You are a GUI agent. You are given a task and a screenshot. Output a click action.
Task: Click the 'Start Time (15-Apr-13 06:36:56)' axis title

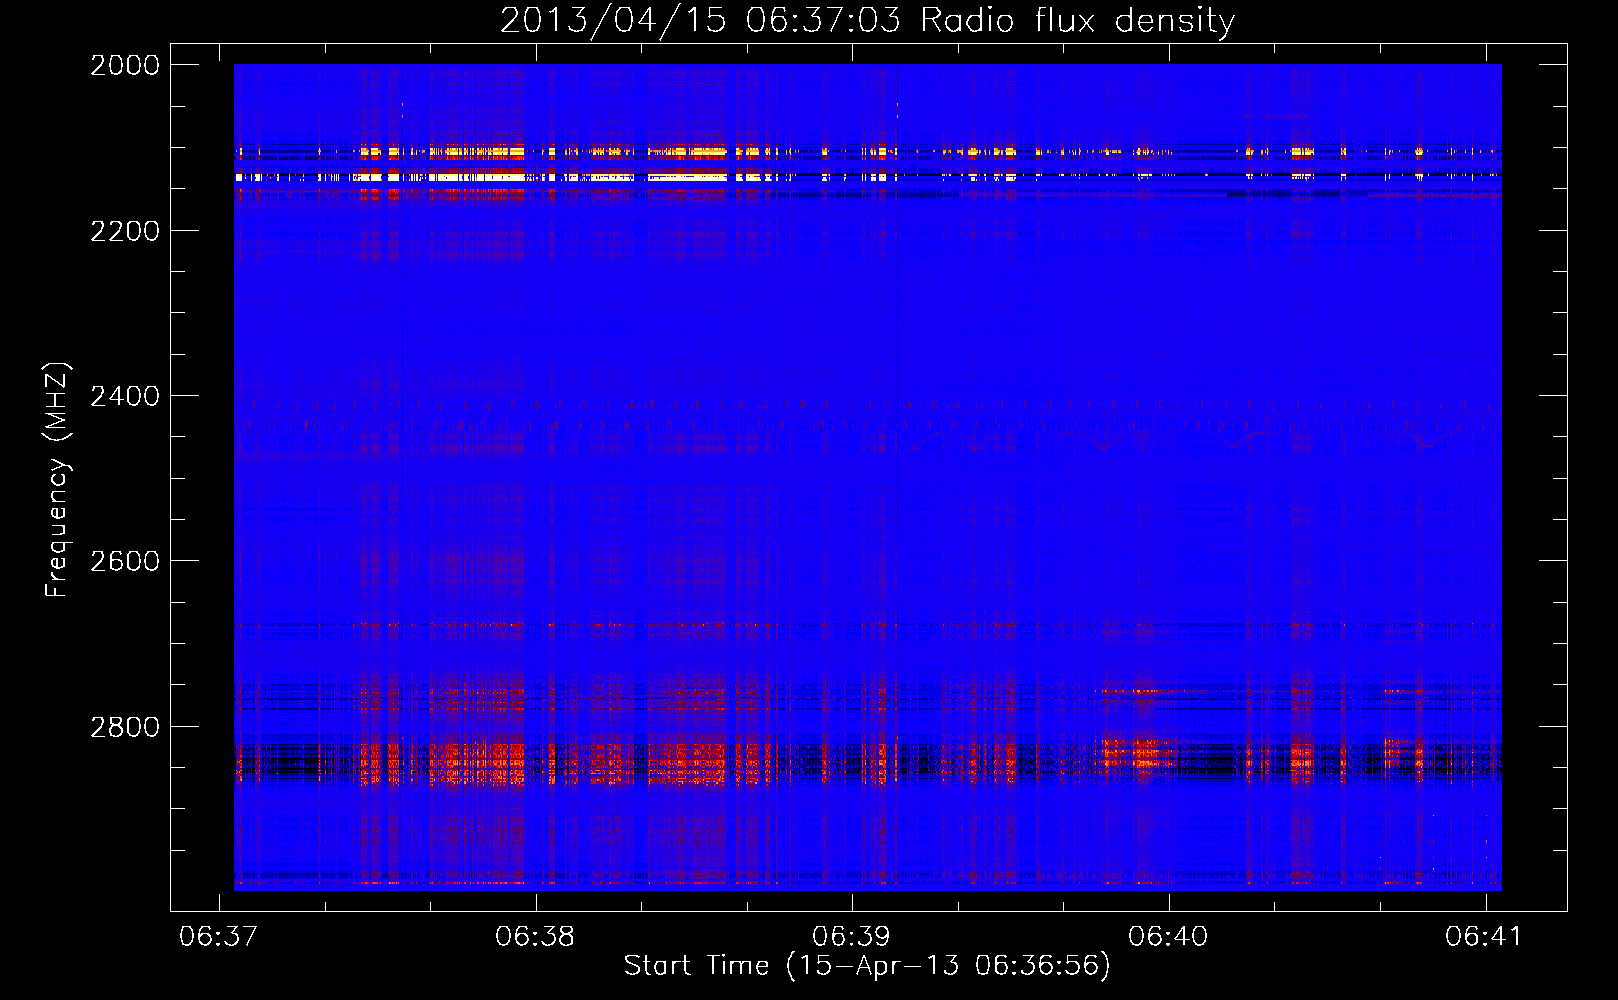pos(867,966)
